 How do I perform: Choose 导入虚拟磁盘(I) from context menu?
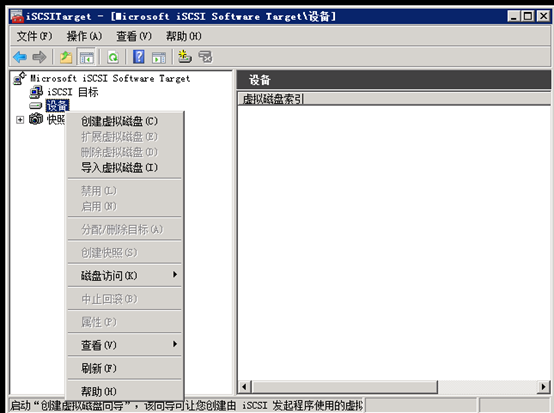(124, 167)
